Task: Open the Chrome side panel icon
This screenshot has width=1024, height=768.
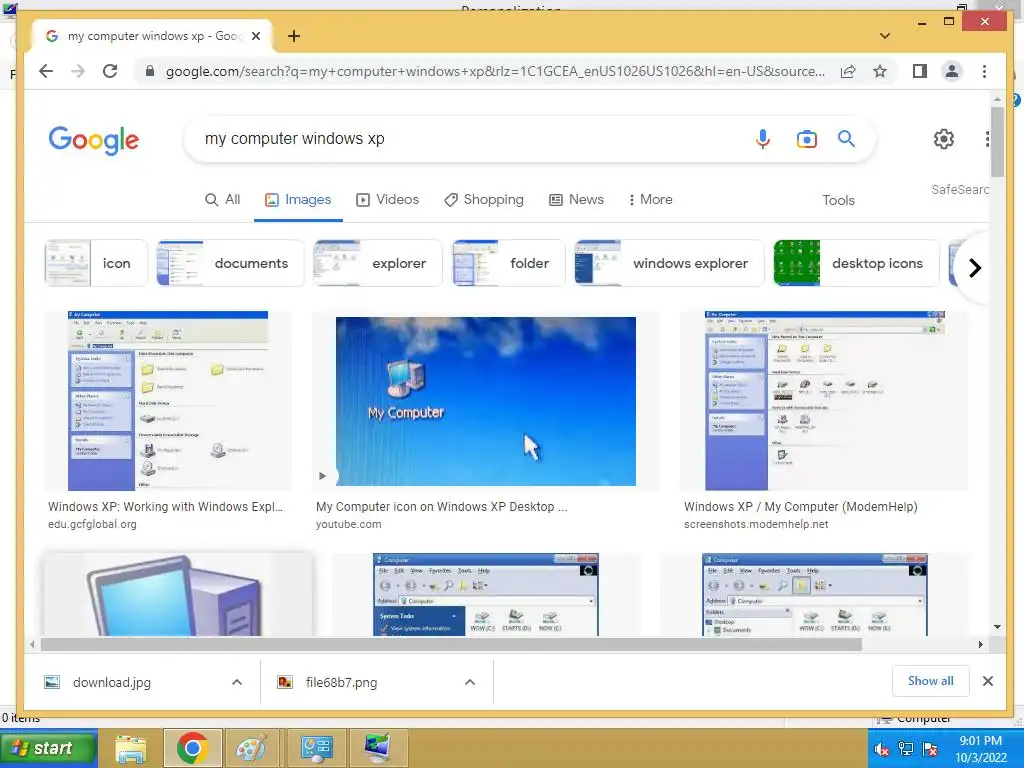Action: click(x=920, y=71)
